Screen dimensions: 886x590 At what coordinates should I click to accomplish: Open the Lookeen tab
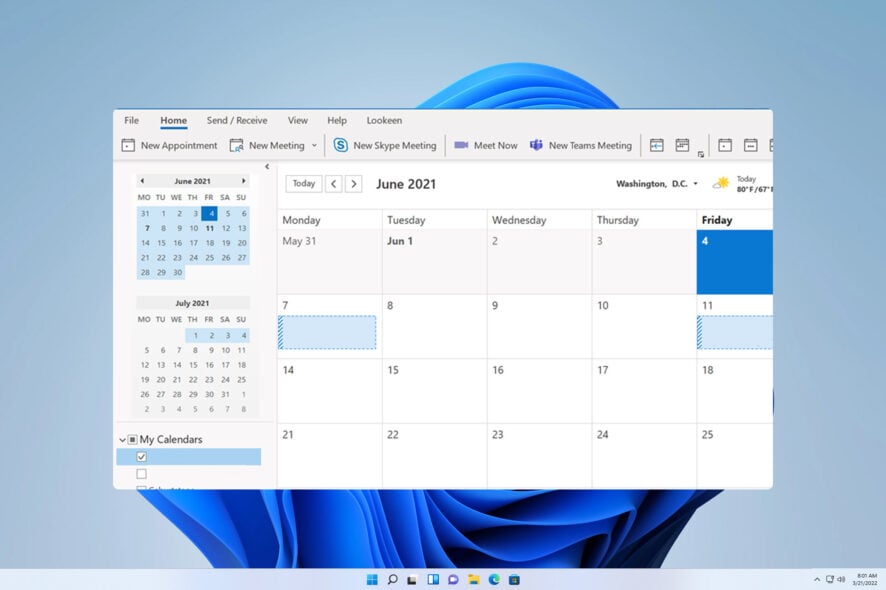[384, 120]
